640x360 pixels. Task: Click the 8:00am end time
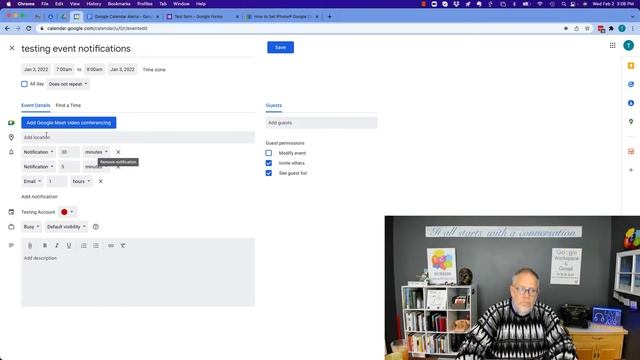(95, 69)
